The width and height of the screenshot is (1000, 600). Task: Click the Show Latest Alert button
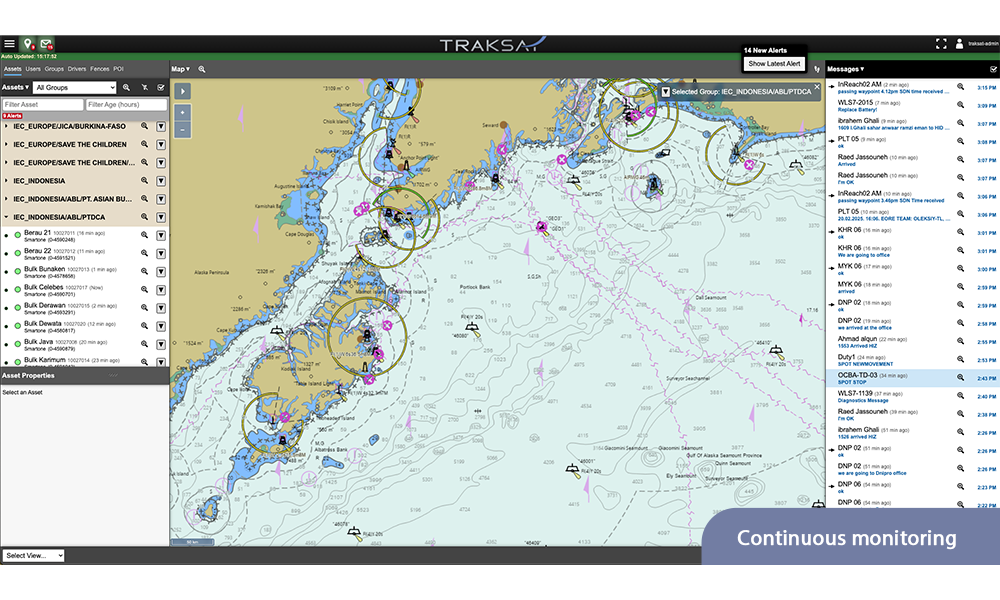pyautogui.click(x=775, y=64)
